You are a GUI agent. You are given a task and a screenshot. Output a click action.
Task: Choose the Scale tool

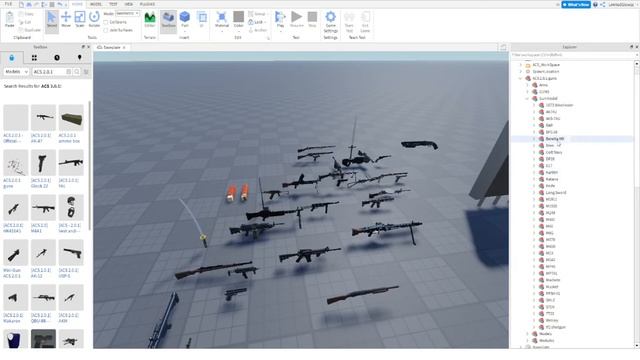80,19
